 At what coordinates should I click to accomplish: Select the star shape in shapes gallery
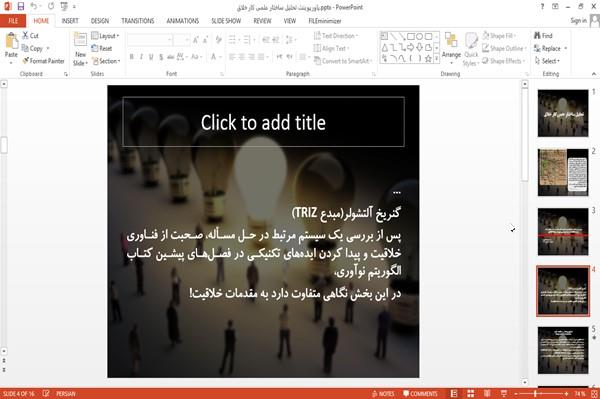tap(428, 59)
